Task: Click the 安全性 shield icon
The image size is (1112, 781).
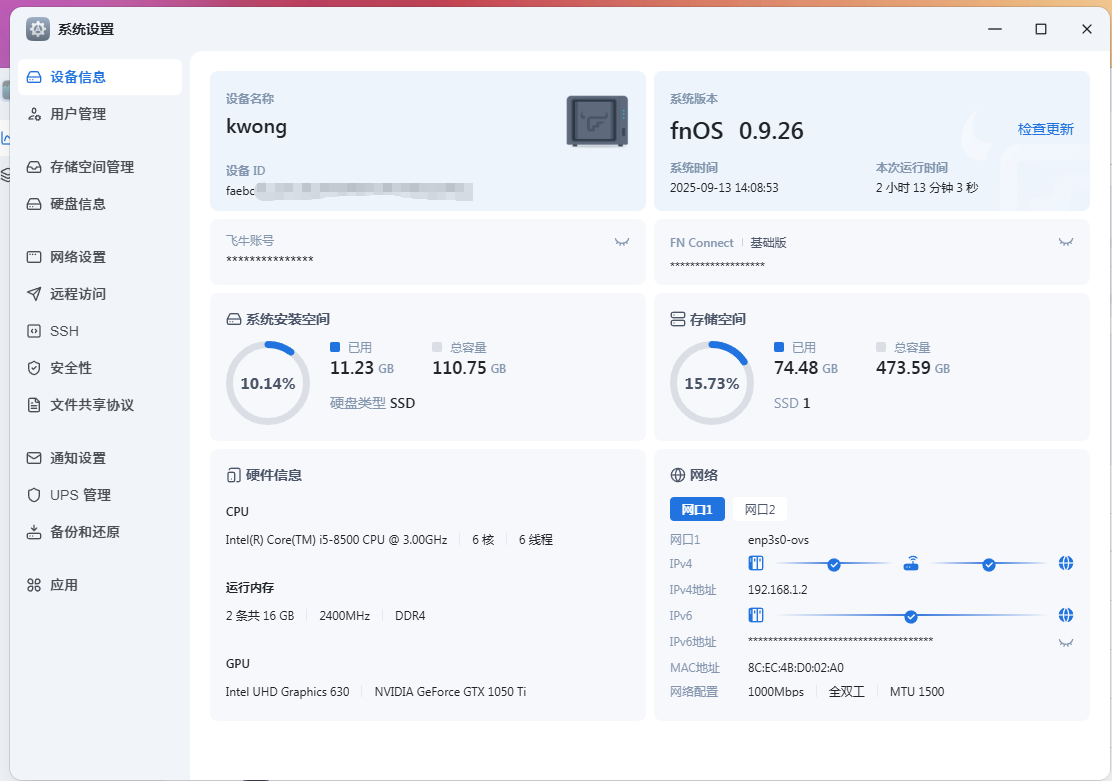Action: pyautogui.click(x=34, y=368)
